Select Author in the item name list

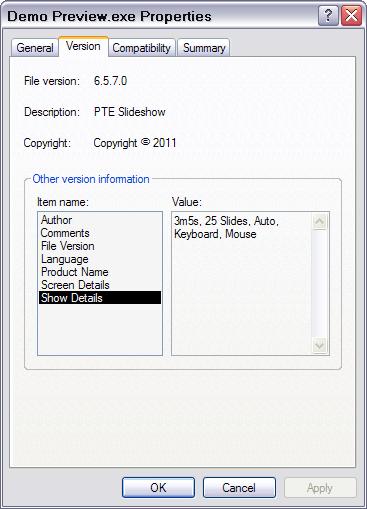[100, 220]
